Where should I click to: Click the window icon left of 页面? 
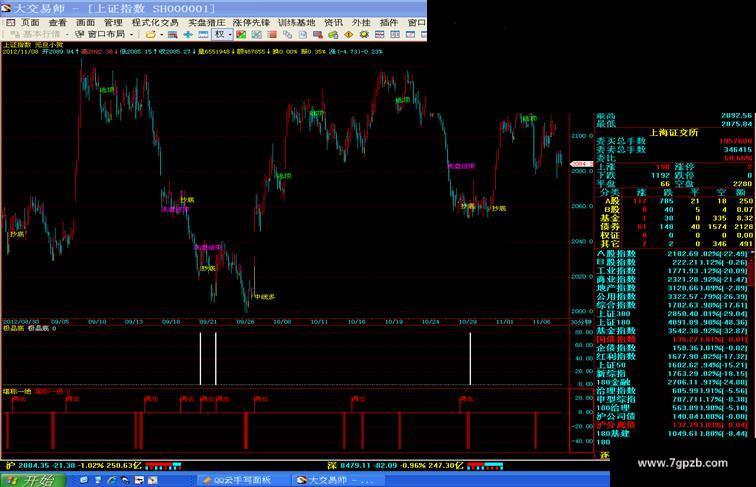[11, 23]
